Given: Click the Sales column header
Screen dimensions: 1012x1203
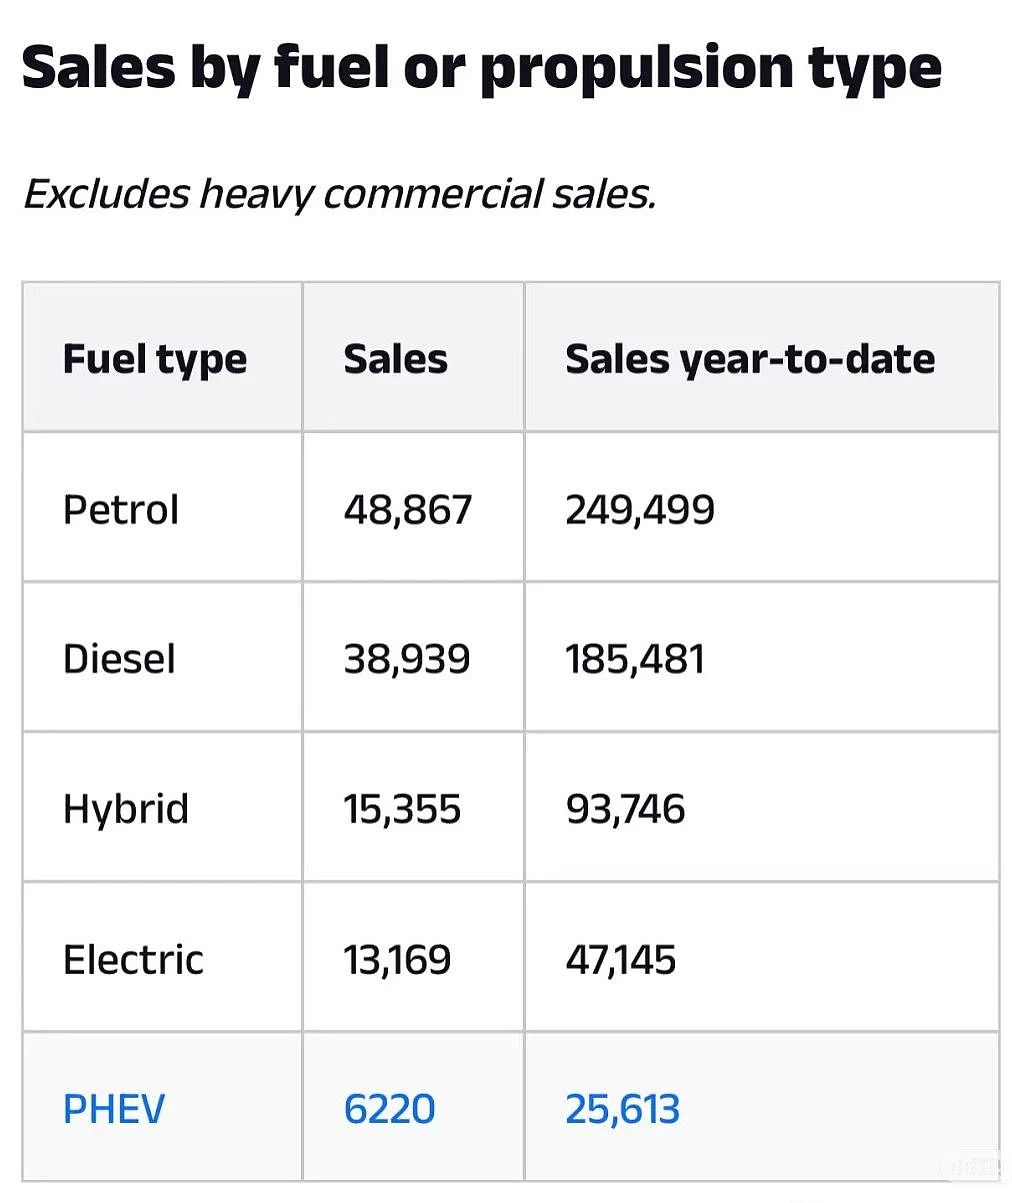Looking at the screenshot, I should [395, 359].
